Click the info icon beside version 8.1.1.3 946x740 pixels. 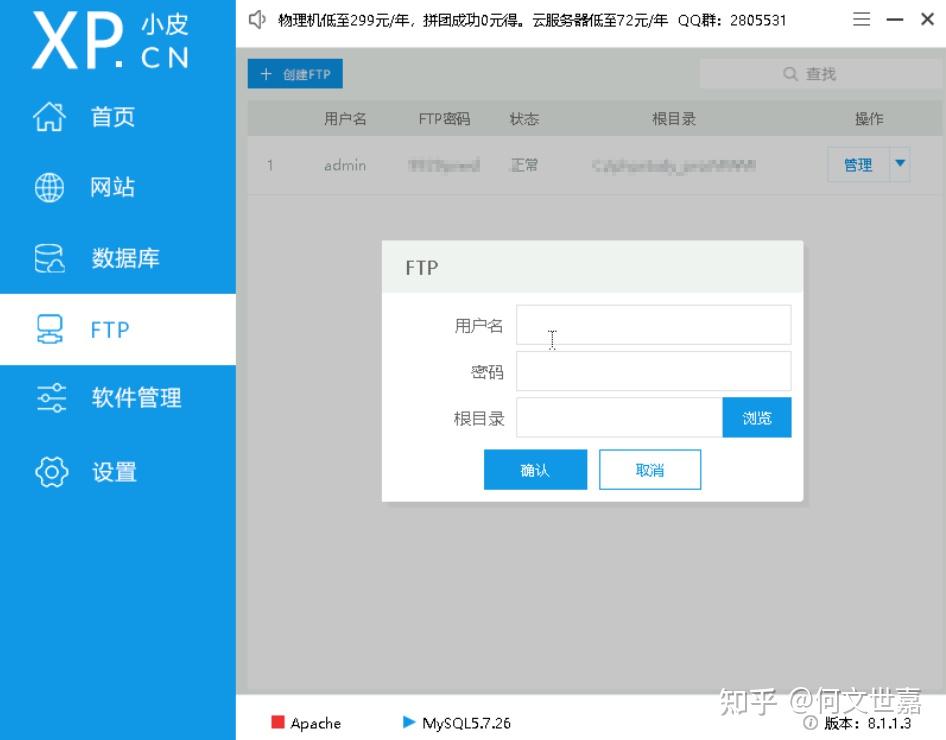click(x=808, y=725)
